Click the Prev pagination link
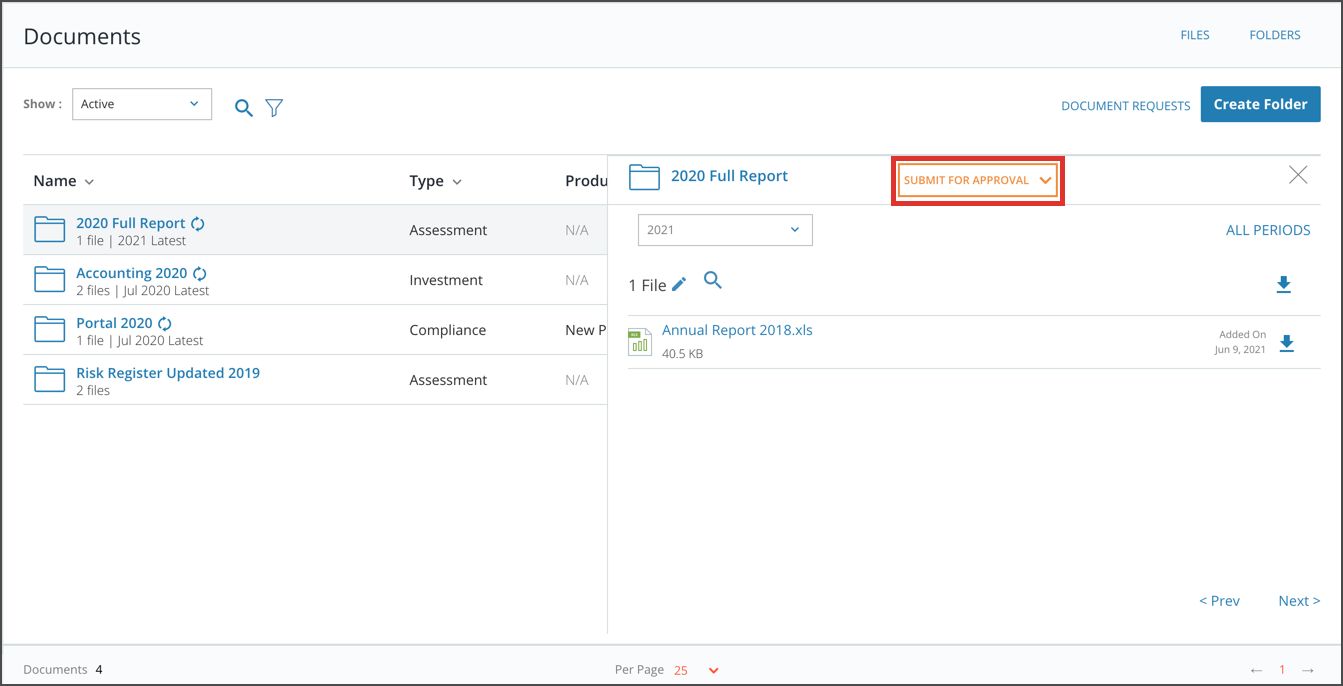The height and width of the screenshot is (686, 1343). 1219,601
